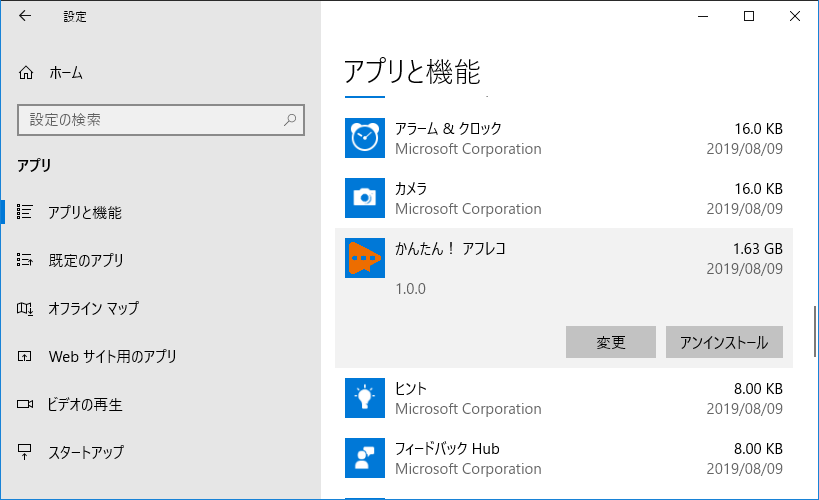This screenshot has height=500, width=819.
Task: Maximize the settings window
Action: [x=749, y=16]
